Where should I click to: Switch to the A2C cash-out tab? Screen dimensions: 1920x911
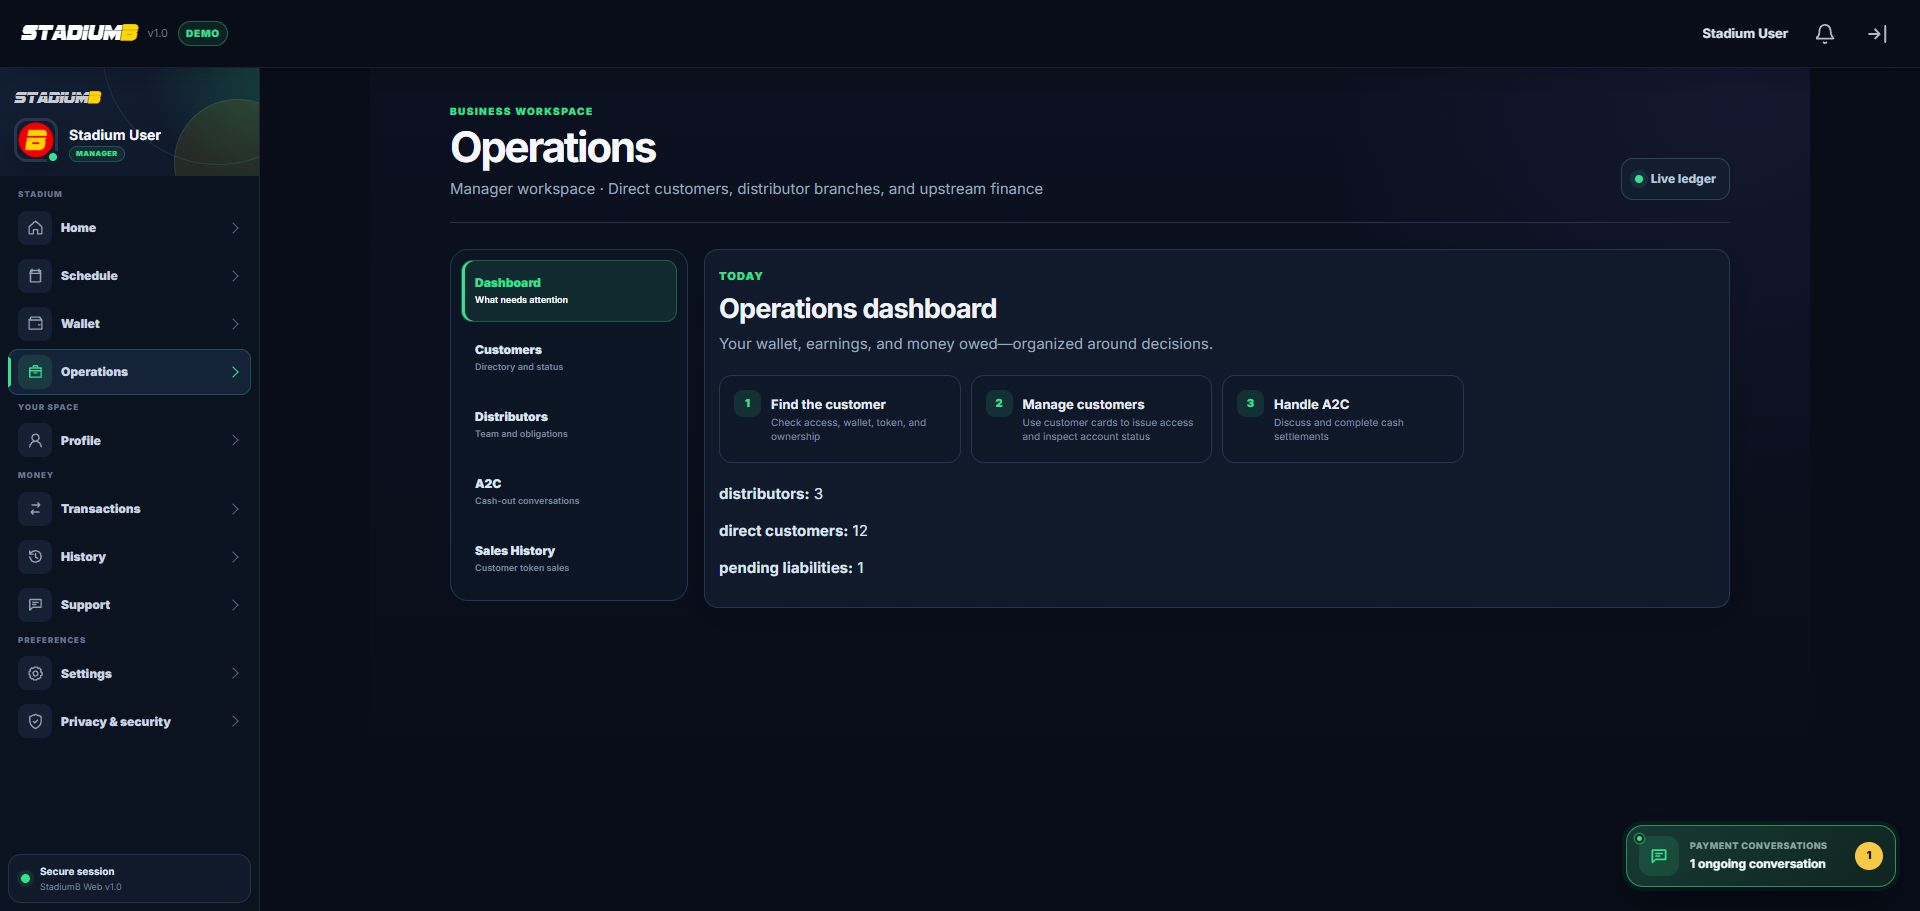569,492
